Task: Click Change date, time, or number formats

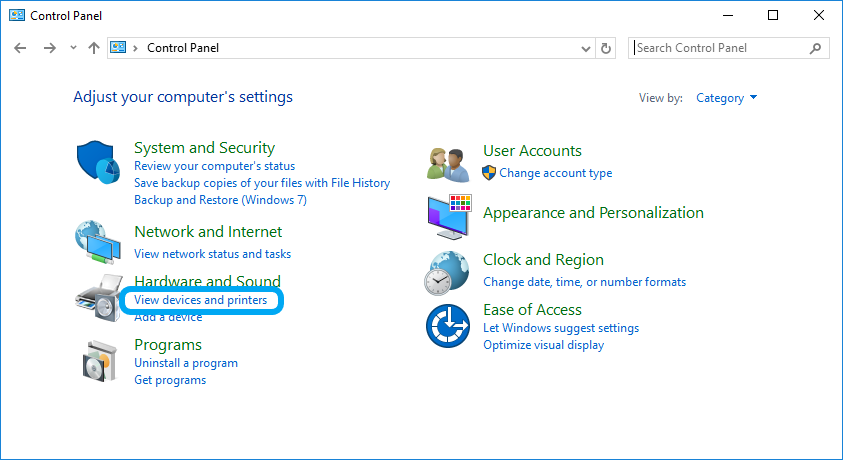Action: 584,282
